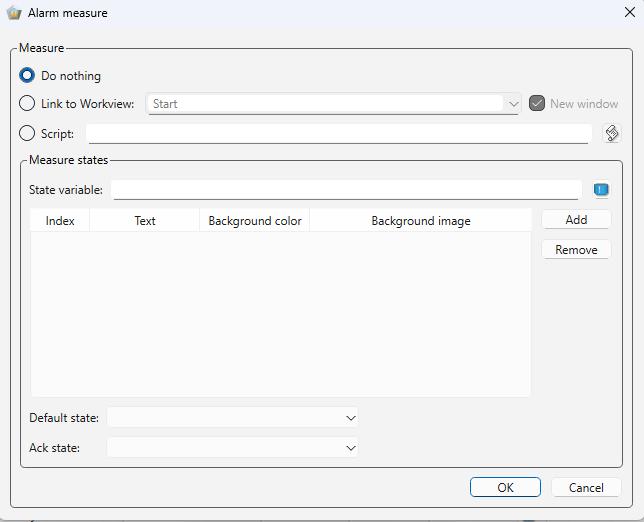The width and height of the screenshot is (644, 522).
Task: Click the Text column header
Action: click(x=145, y=221)
